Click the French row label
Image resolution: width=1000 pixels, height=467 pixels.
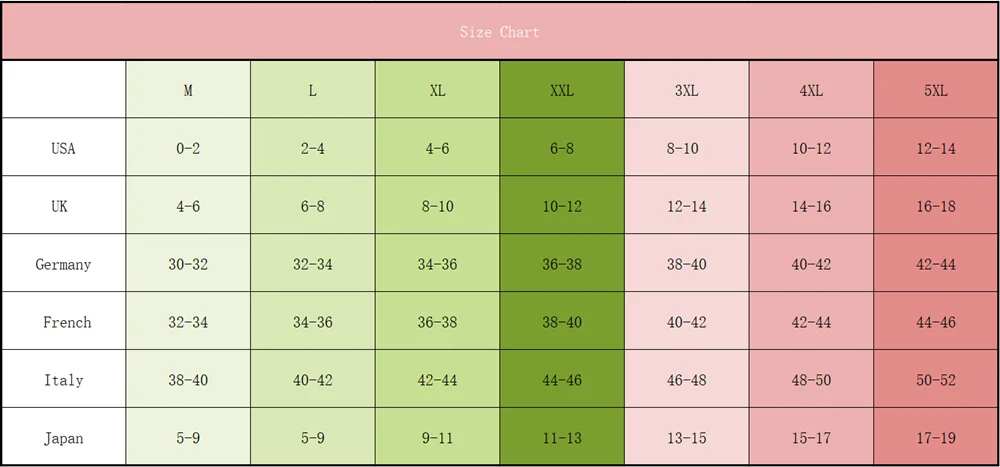click(x=64, y=322)
